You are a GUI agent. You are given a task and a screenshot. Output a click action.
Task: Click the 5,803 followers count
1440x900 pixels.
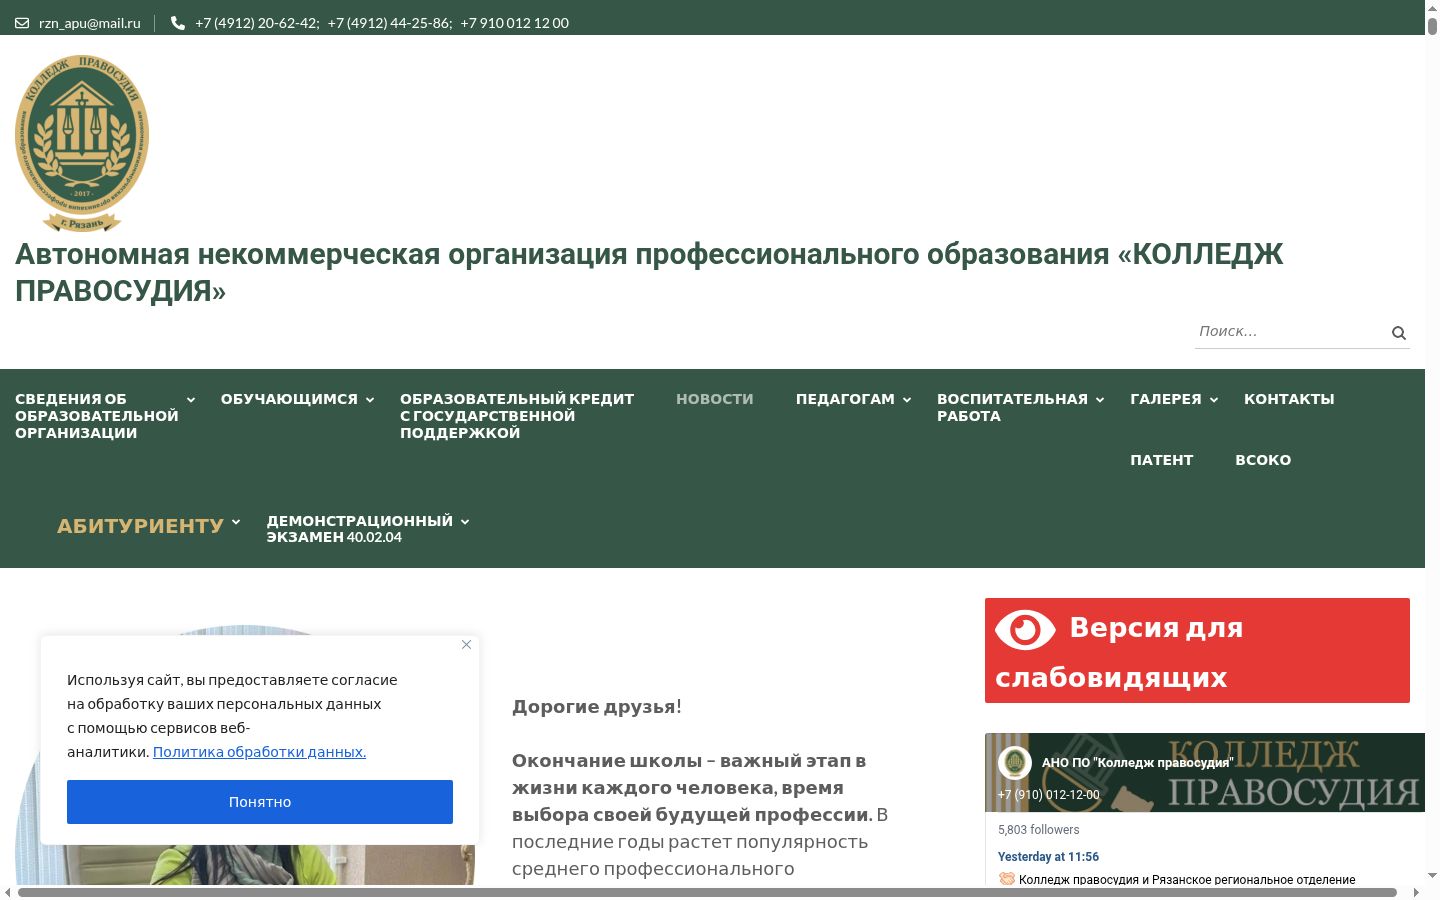[1039, 830]
